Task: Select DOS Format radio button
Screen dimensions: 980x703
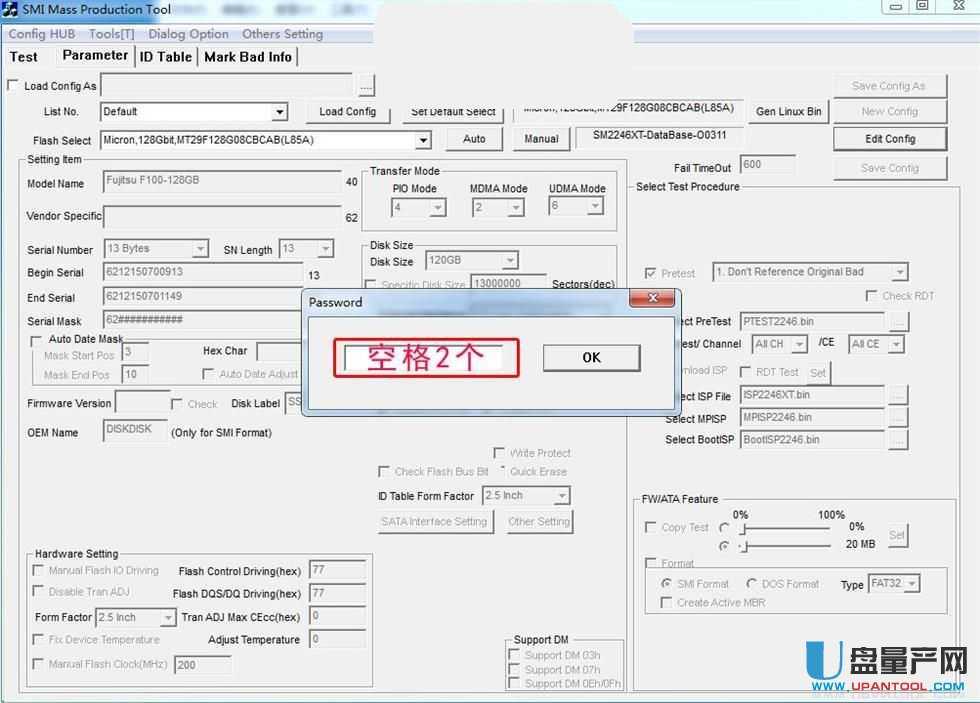Action: point(752,584)
